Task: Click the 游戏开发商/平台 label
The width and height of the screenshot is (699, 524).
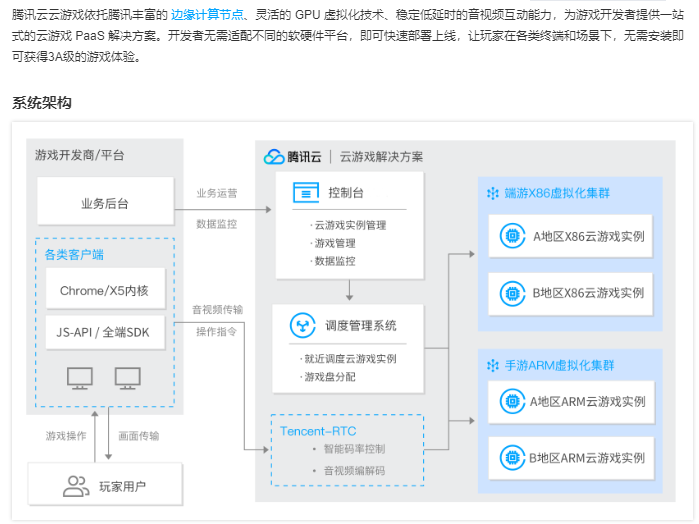Action: tap(80, 155)
